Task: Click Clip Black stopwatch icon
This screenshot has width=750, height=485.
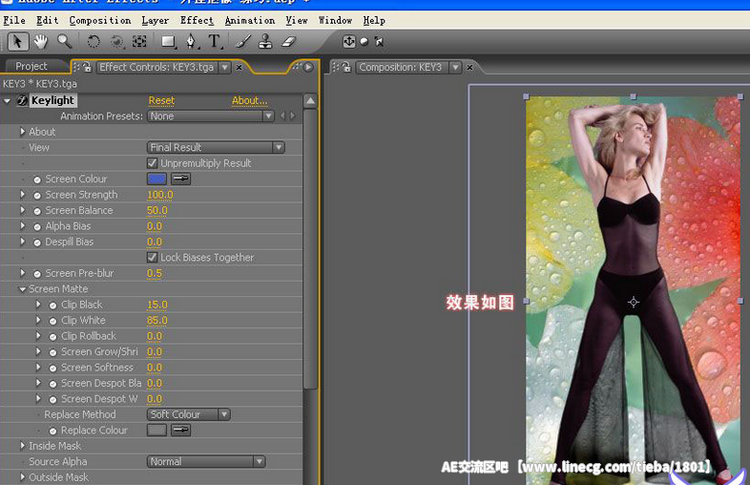Action: click(53, 306)
